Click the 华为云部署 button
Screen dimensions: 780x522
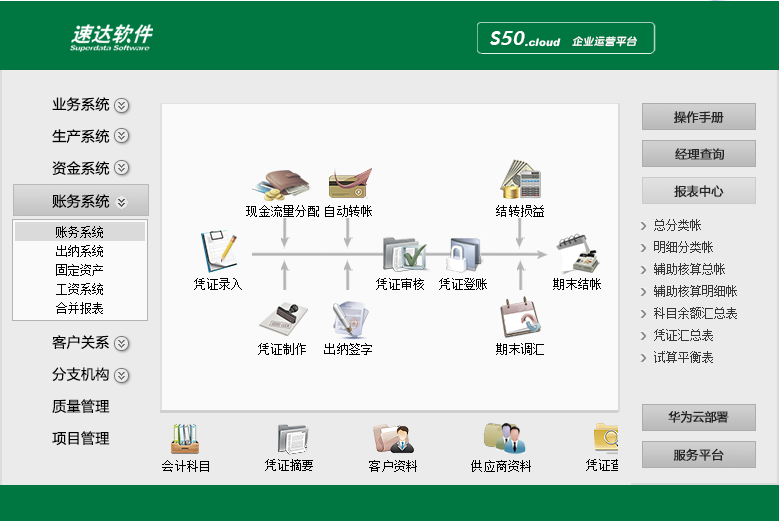point(698,417)
